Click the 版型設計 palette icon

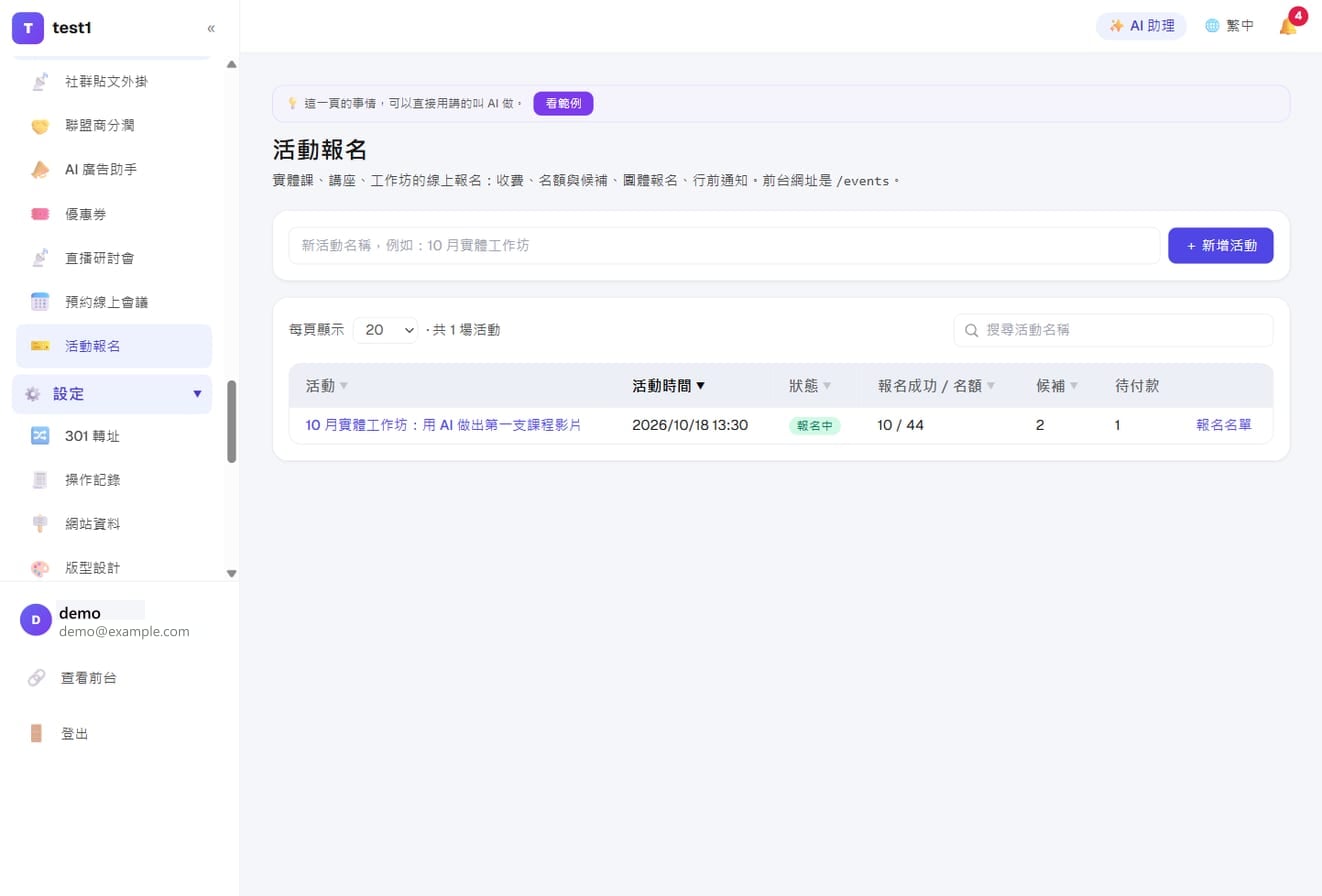point(40,567)
